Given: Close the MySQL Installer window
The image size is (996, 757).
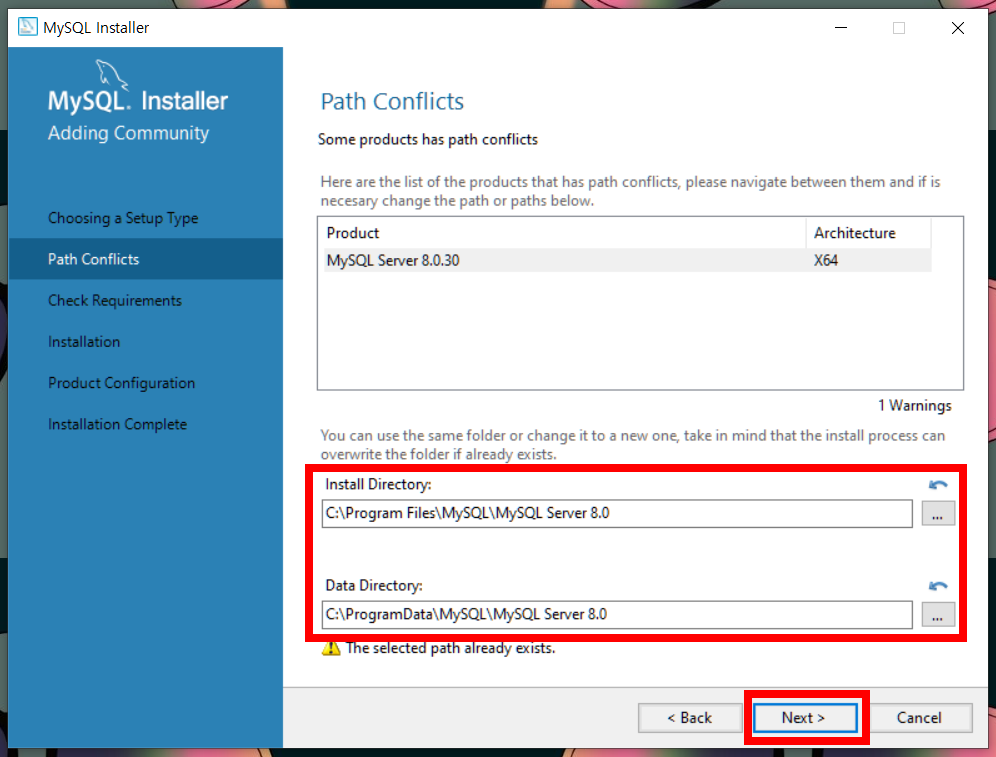Looking at the screenshot, I should (x=958, y=27).
